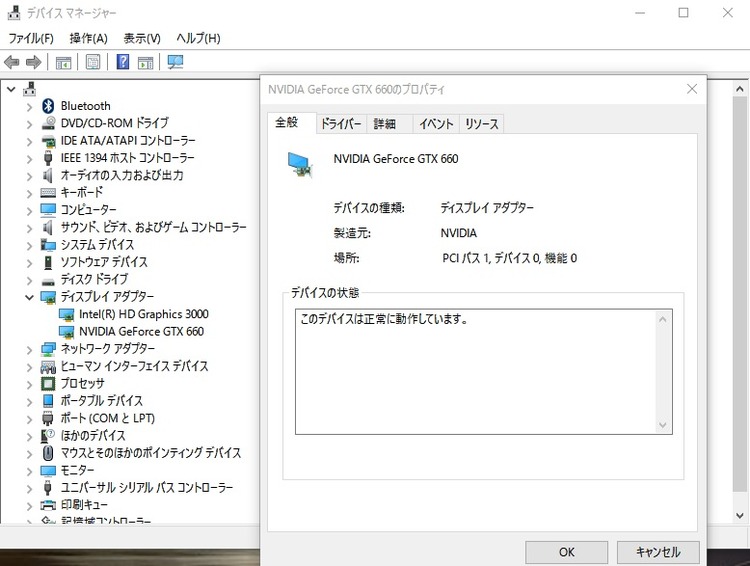
Task: Click the キーボード keyboard icon
Action: pyautogui.click(x=48, y=193)
